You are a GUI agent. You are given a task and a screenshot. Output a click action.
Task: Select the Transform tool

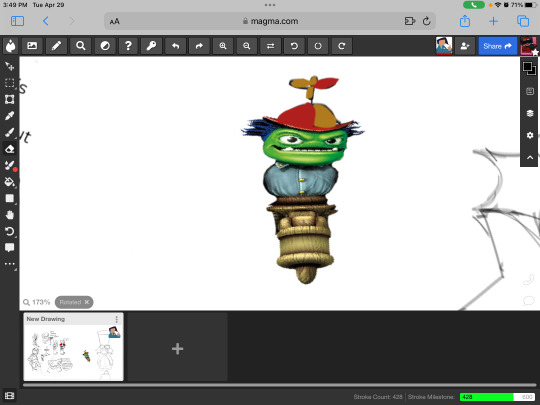10,99
